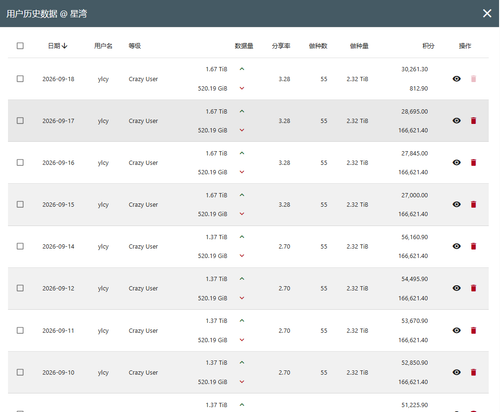Click the points value 54,495.90
Image resolution: width=500 pixels, height=412 pixels.
(x=415, y=279)
